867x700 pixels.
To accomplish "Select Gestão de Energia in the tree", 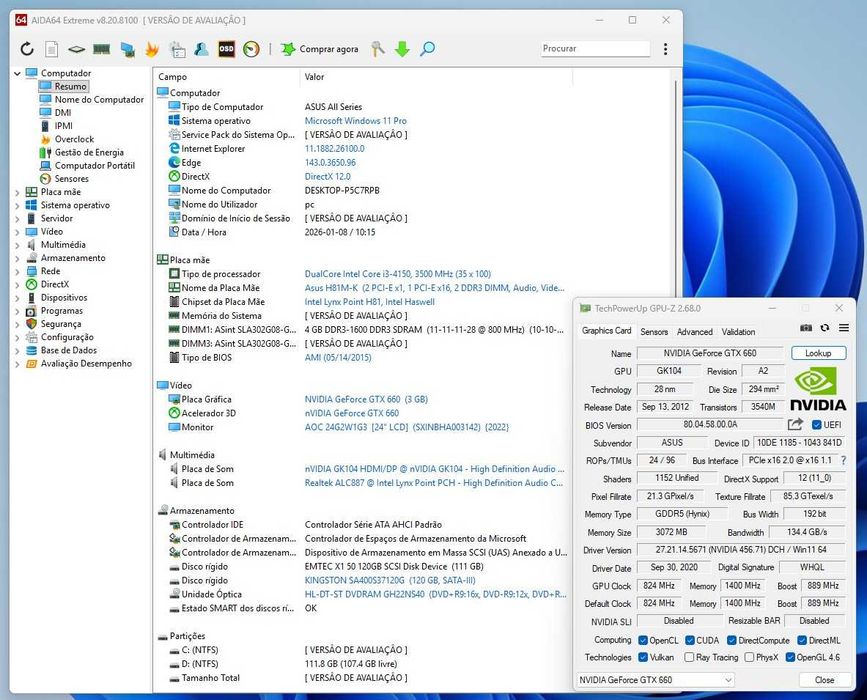I will click(x=89, y=152).
